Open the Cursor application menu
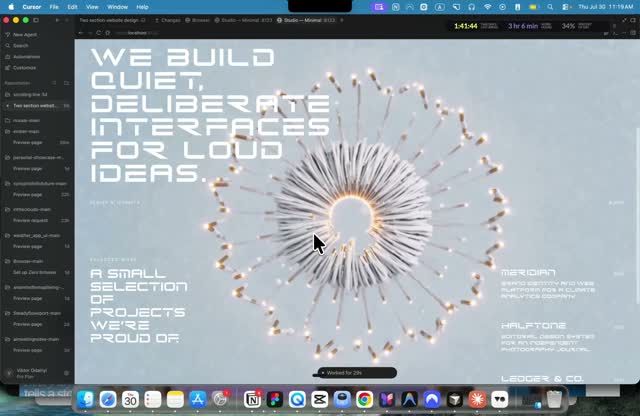The height and width of the screenshot is (416, 640). pyautogui.click(x=31, y=7)
